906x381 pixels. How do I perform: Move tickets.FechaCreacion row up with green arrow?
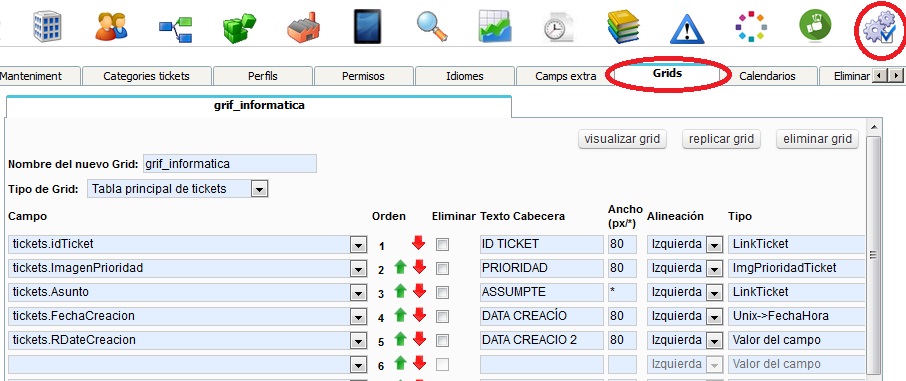point(400,315)
